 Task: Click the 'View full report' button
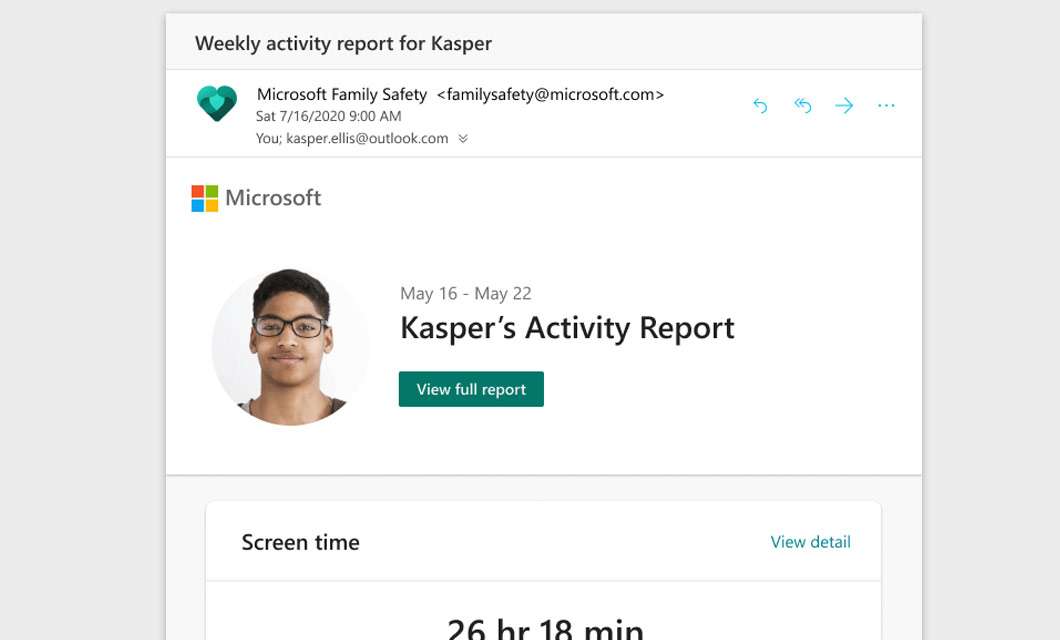pos(471,389)
